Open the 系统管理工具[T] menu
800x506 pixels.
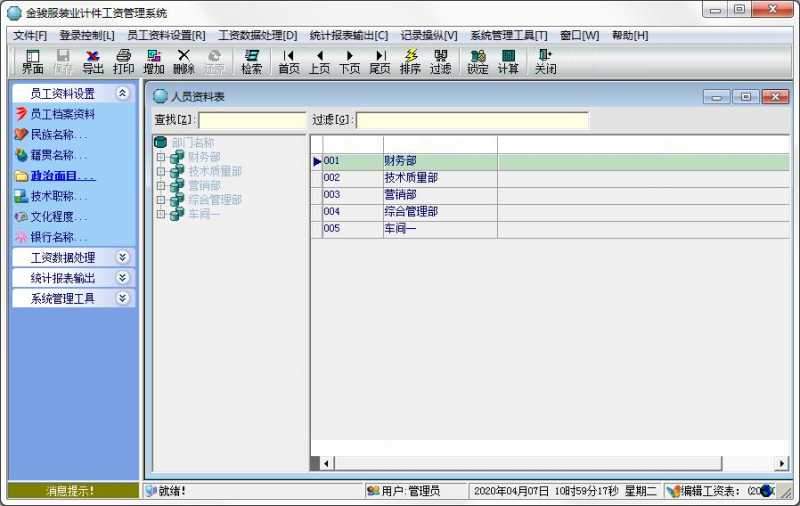(509, 35)
